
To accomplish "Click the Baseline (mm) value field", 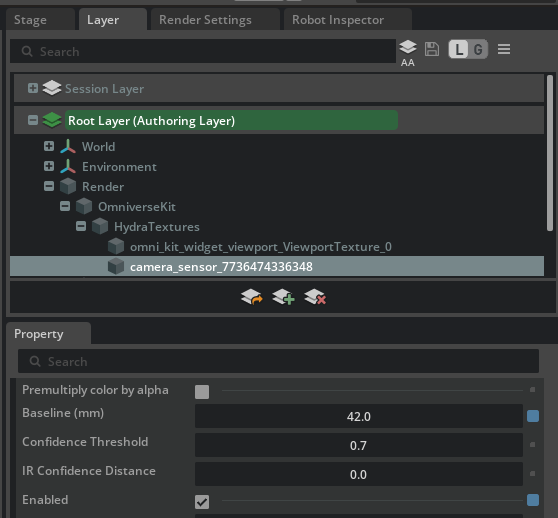I will click(x=359, y=416).
